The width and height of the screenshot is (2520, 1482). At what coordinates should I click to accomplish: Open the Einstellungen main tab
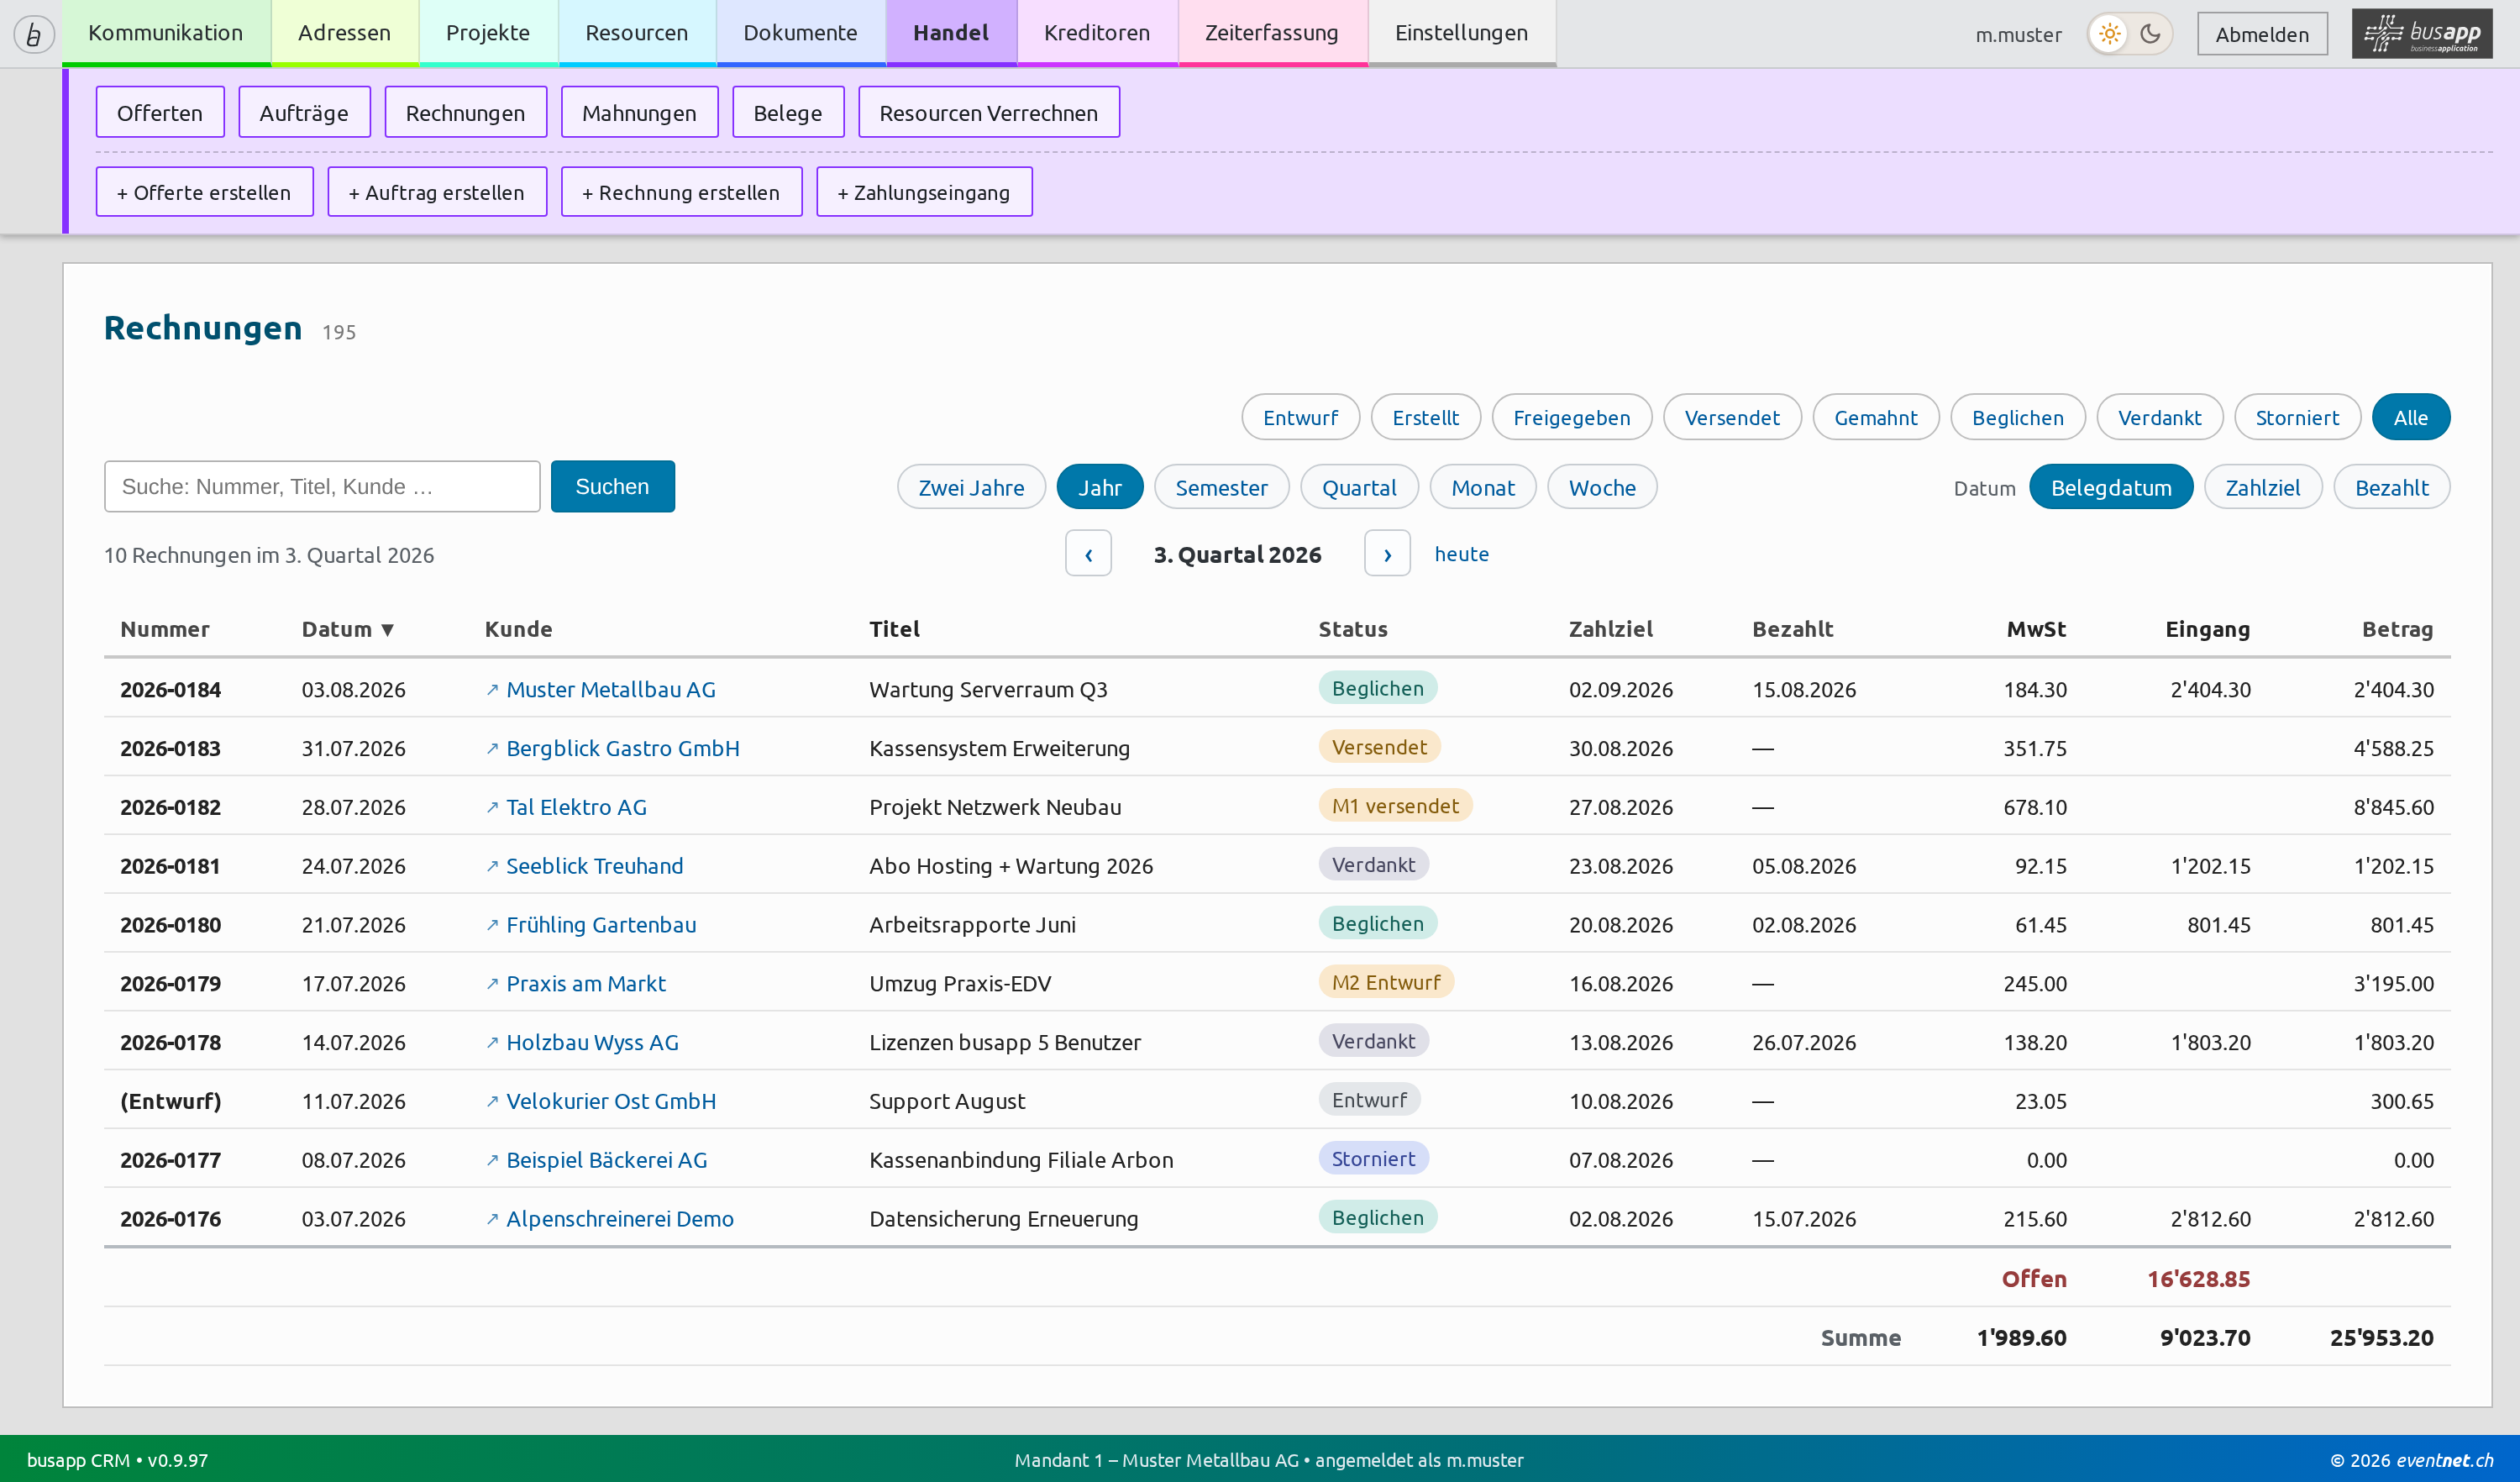tap(1461, 33)
